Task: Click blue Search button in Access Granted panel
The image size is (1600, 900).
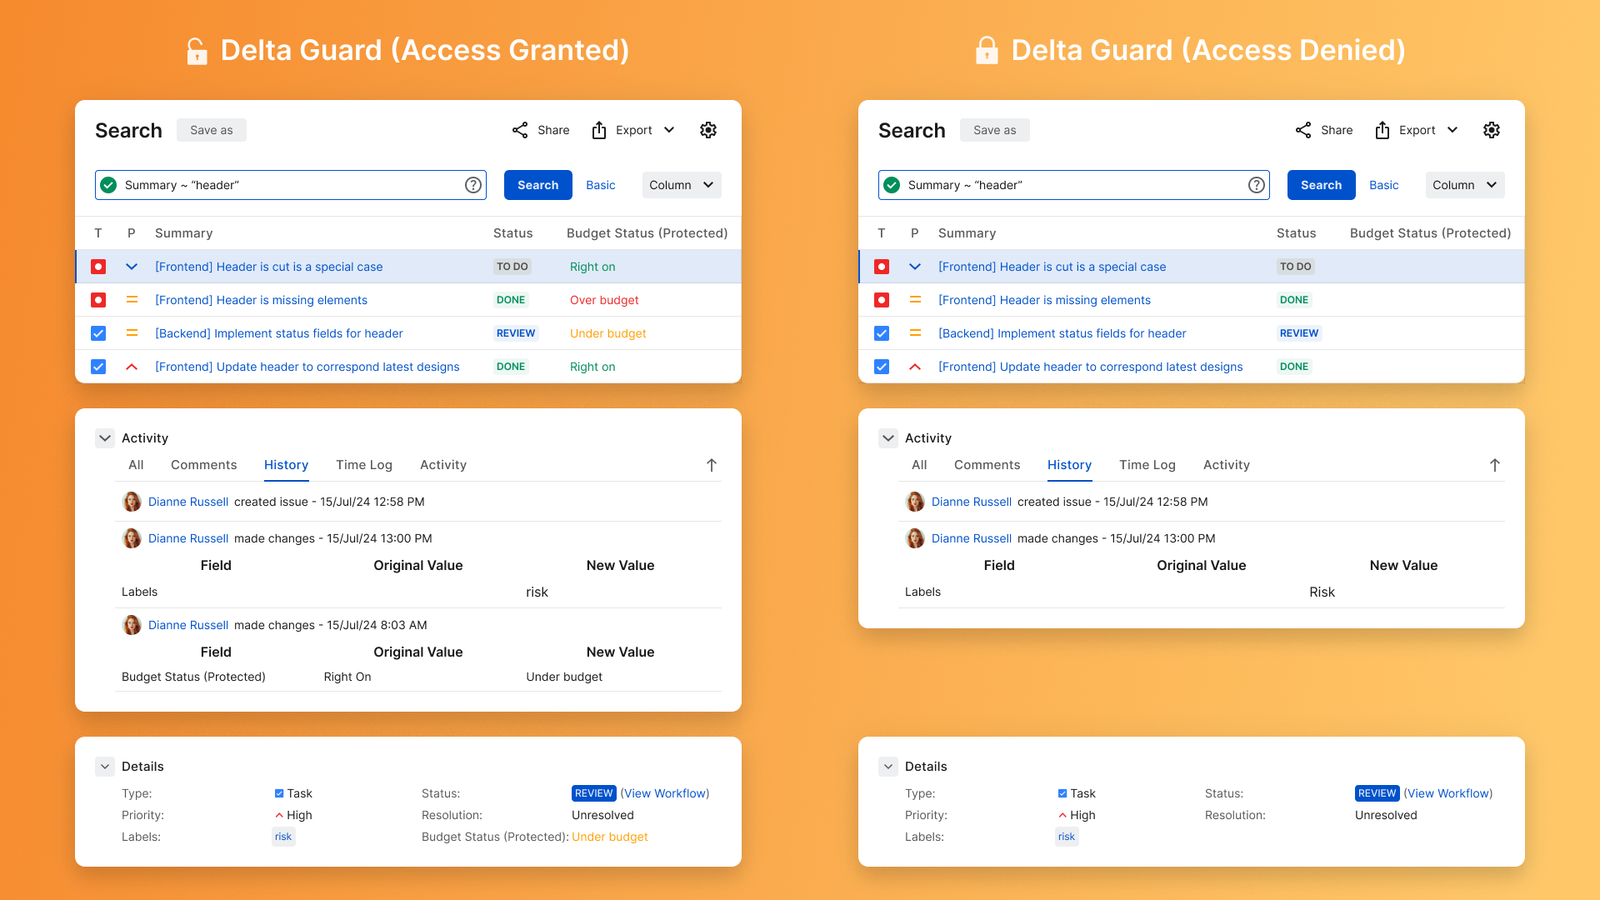Action: coord(538,185)
